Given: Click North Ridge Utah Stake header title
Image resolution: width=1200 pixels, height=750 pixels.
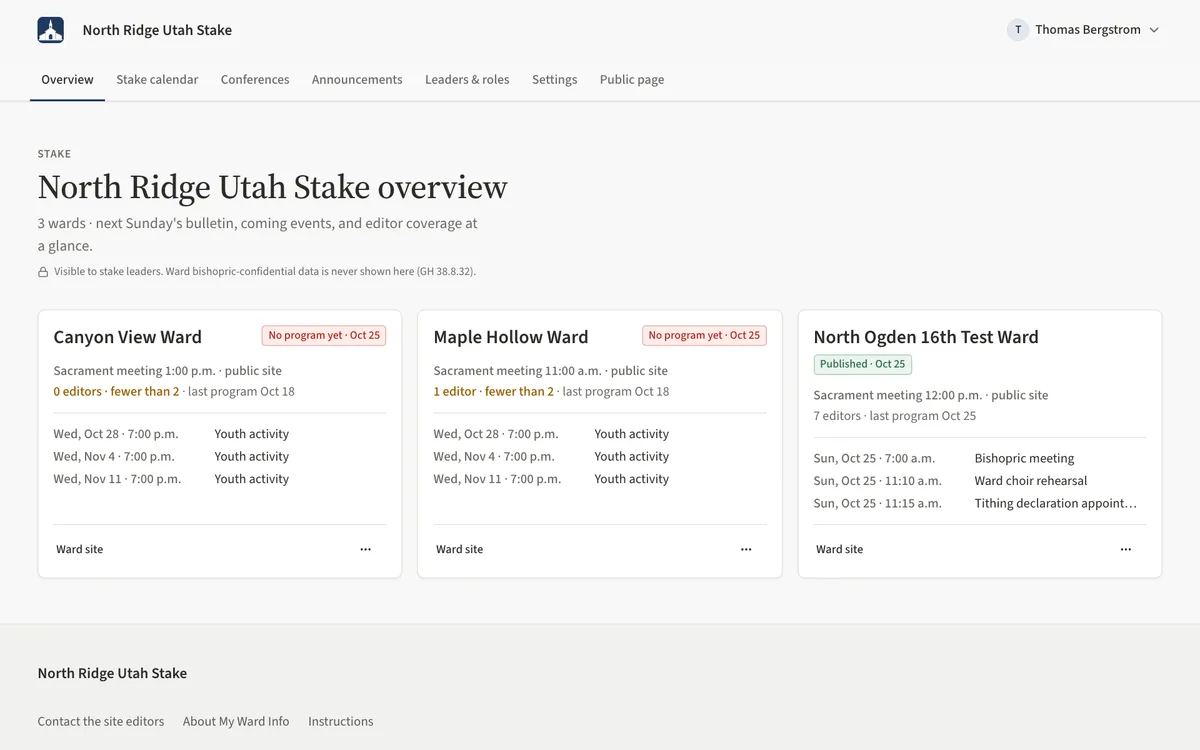Looking at the screenshot, I should pos(157,30).
